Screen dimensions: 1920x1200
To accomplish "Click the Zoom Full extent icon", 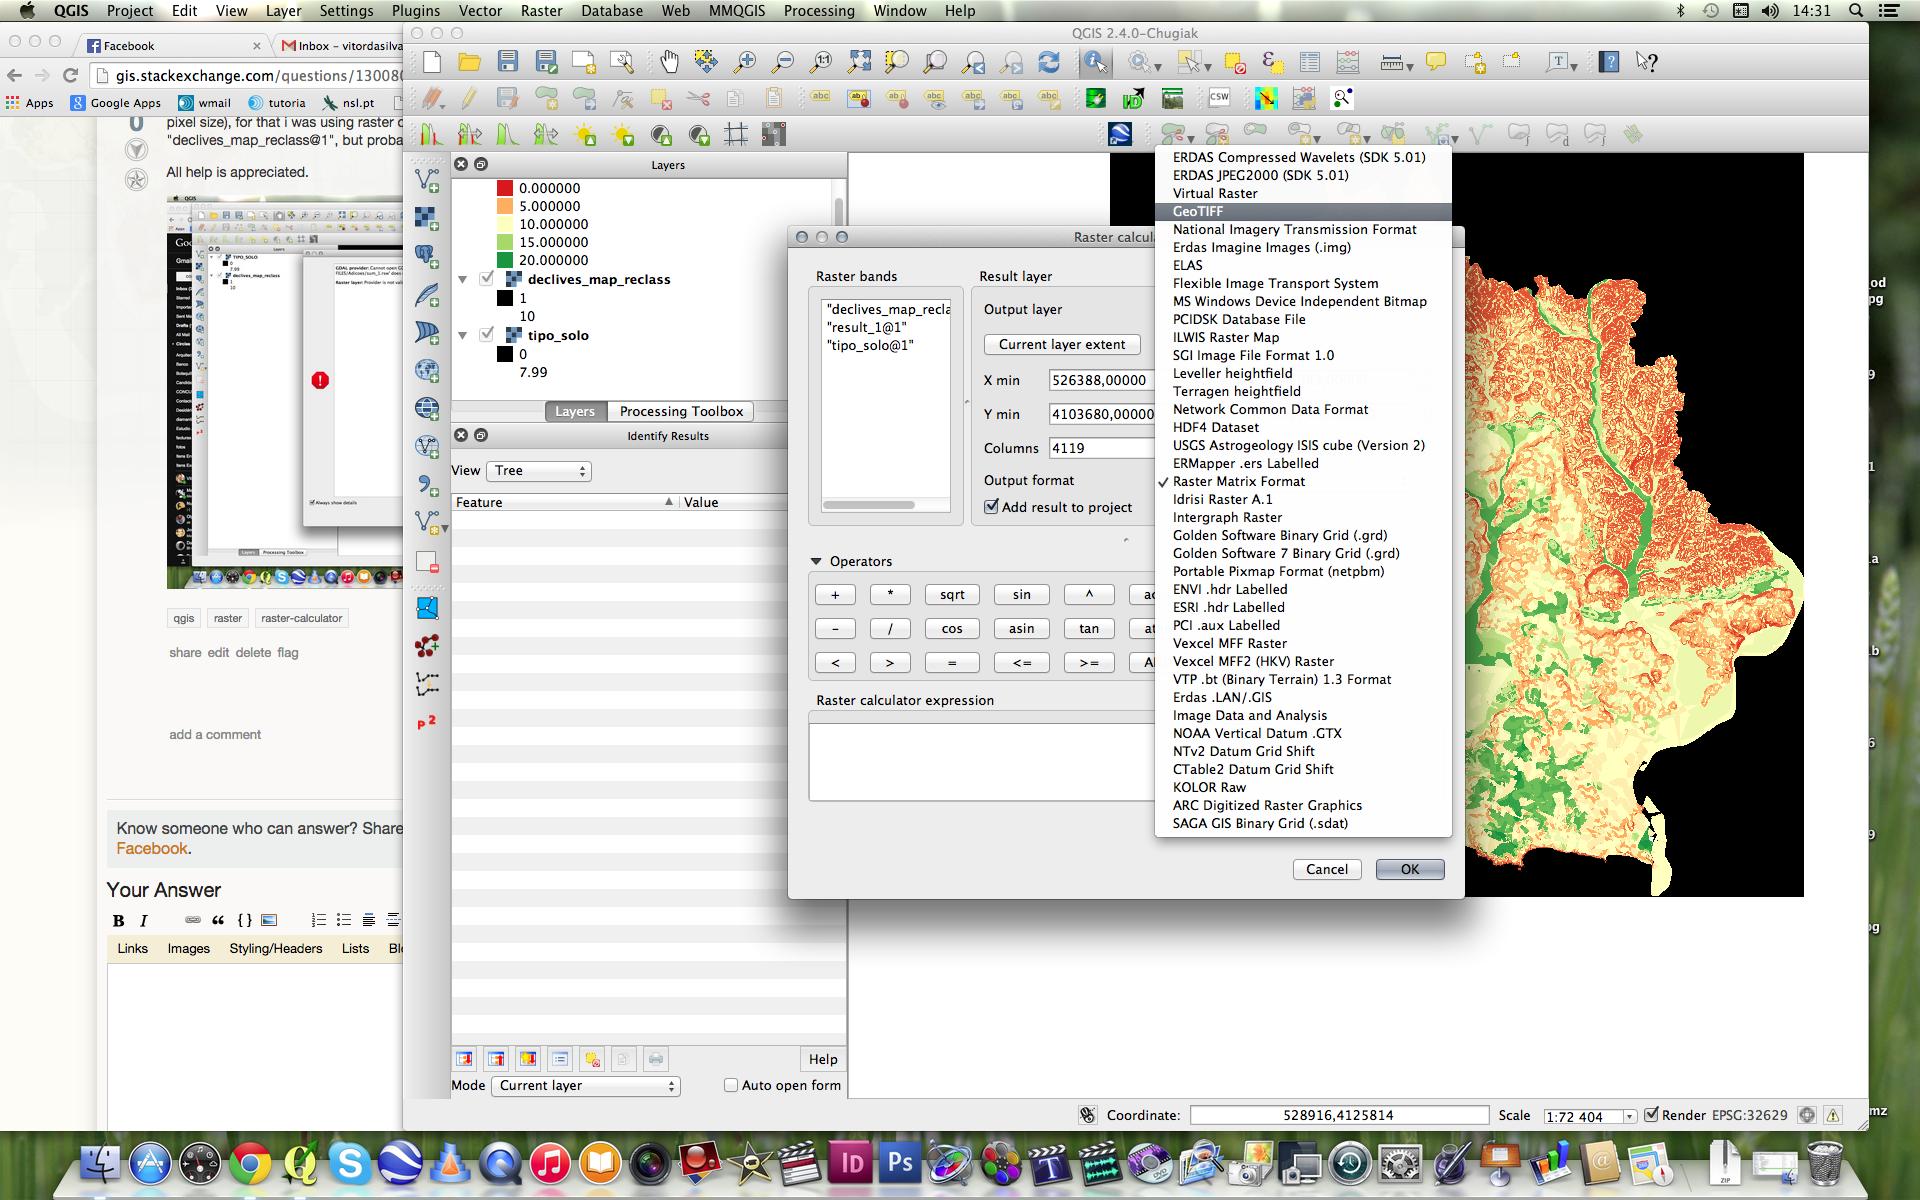I will [859, 62].
